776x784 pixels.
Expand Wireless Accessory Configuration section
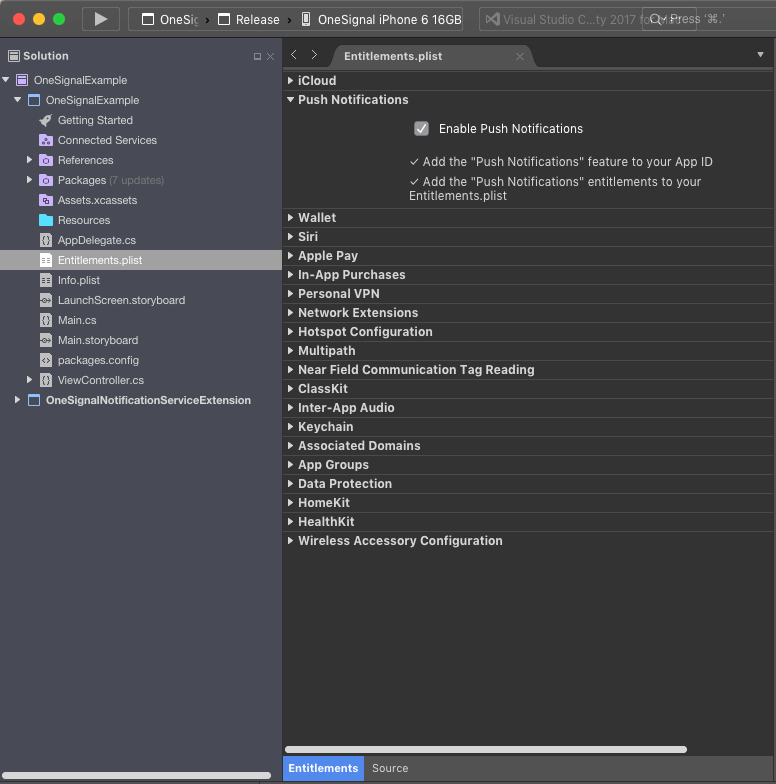290,540
